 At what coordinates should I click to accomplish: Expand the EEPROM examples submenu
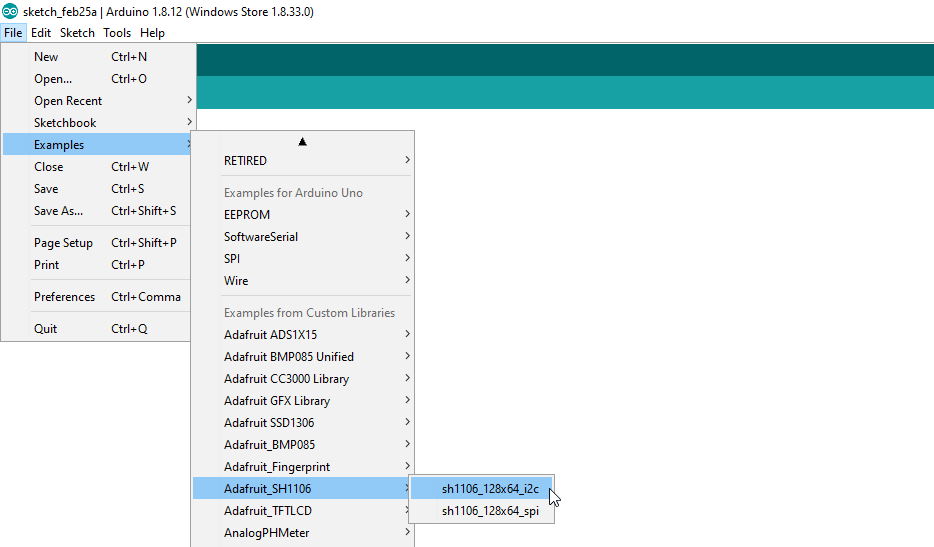(x=303, y=215)
